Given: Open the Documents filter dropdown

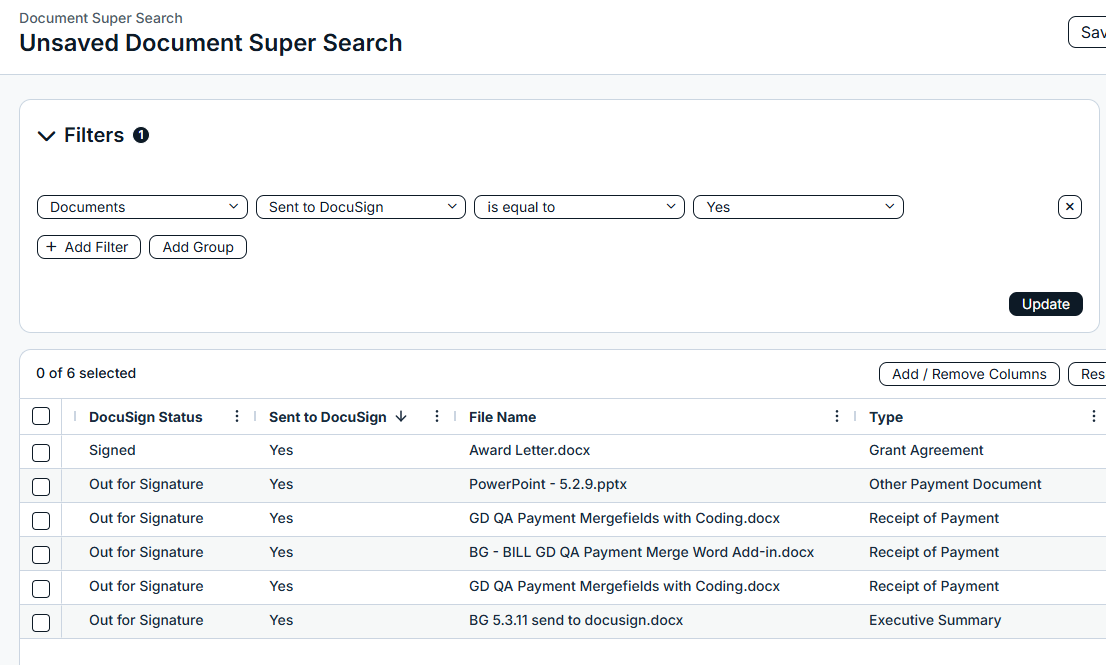Looking at the screenshot, I should (142, 207).
